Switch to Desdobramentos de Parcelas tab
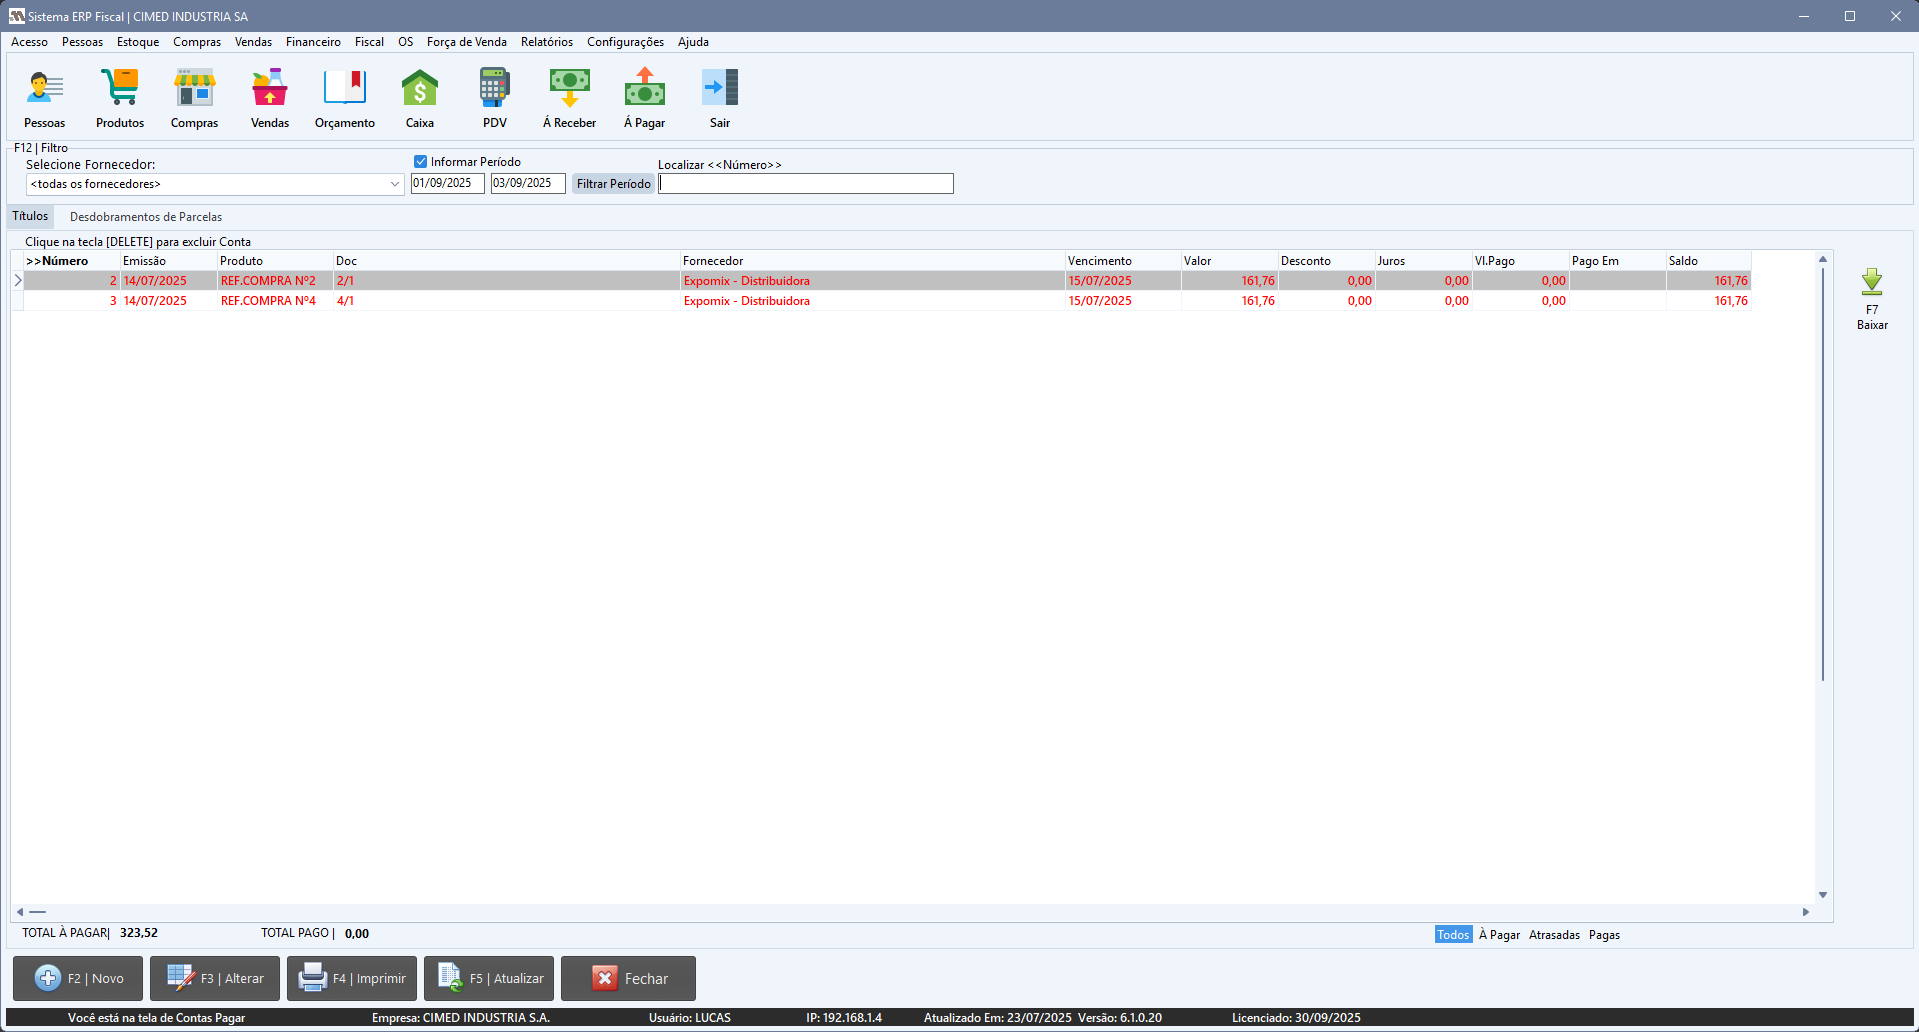Screen dimensions: 1919x1032 point(146,217)
